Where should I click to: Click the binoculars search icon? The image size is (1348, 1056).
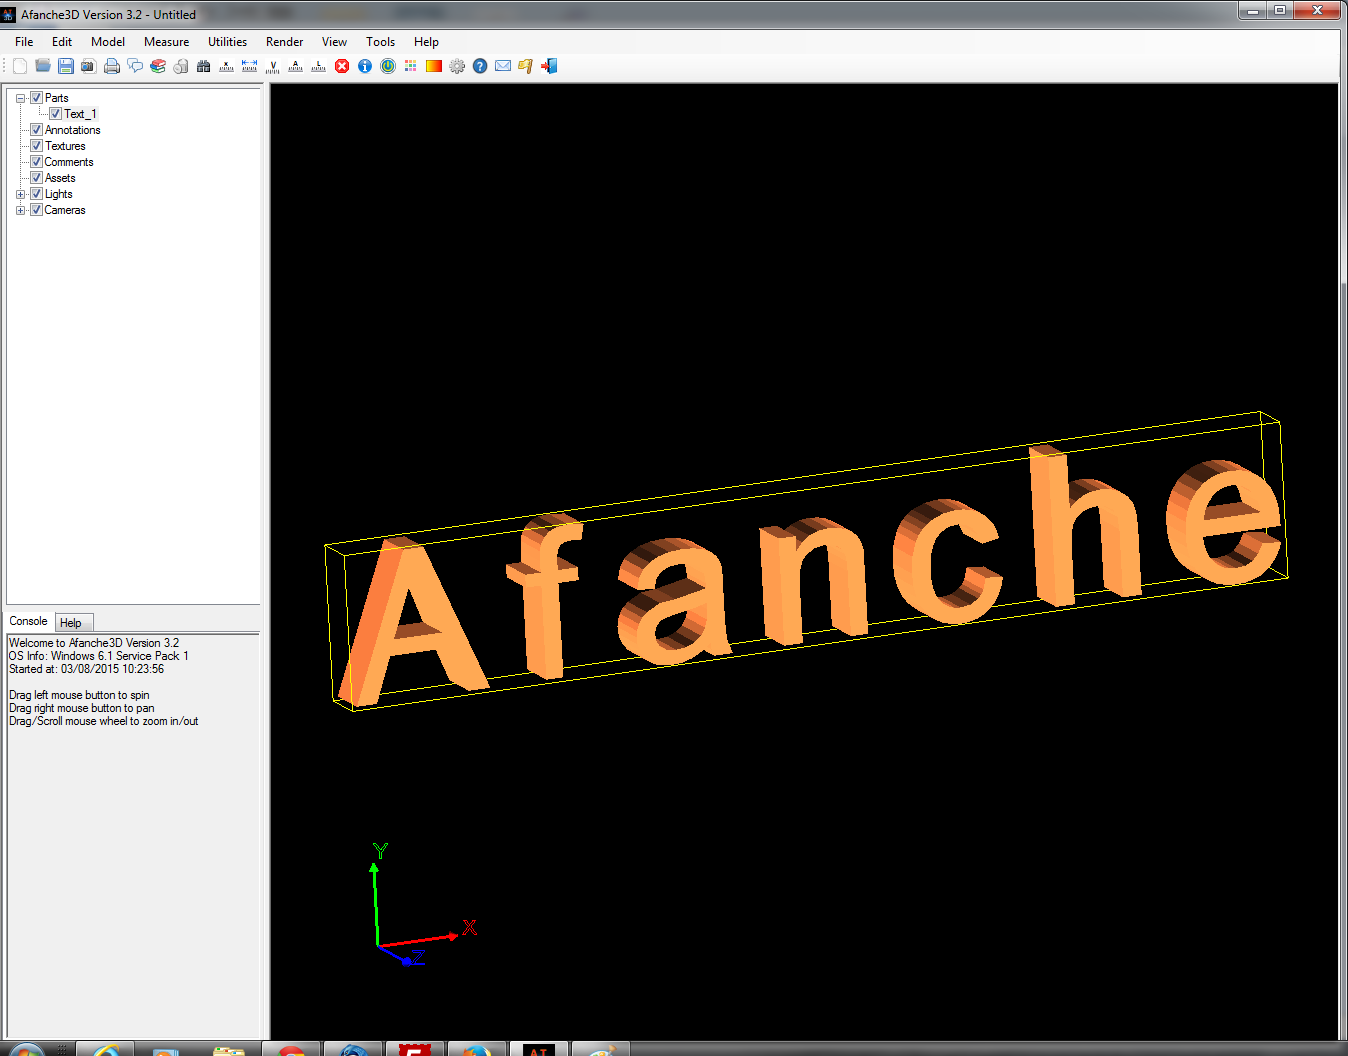tap(204, 66)
